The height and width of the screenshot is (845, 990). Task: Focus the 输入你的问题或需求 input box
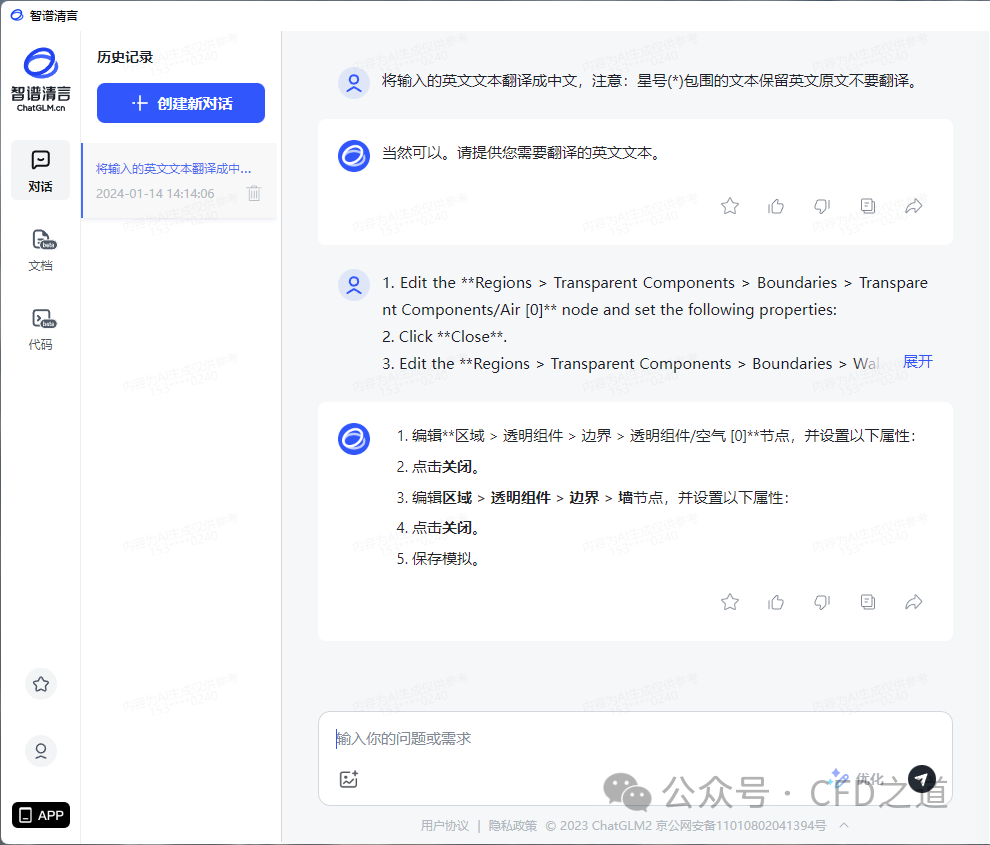point(635,739)
